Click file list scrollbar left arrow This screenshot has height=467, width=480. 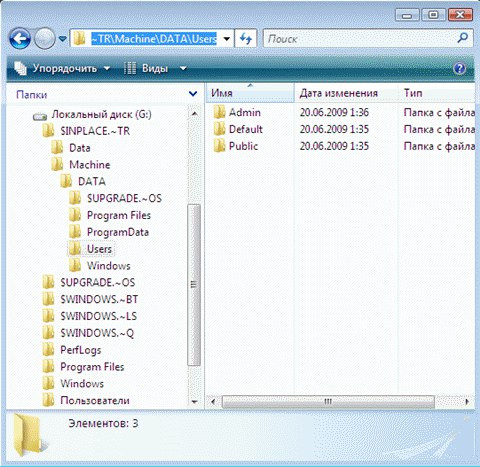click(213, 401)
